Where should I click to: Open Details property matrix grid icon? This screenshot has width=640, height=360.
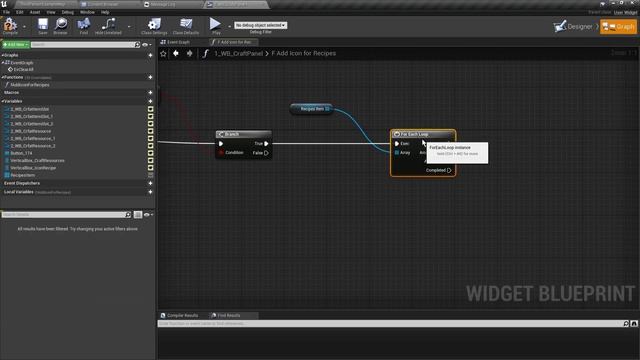pyautogui.click(x=138, y=215)
